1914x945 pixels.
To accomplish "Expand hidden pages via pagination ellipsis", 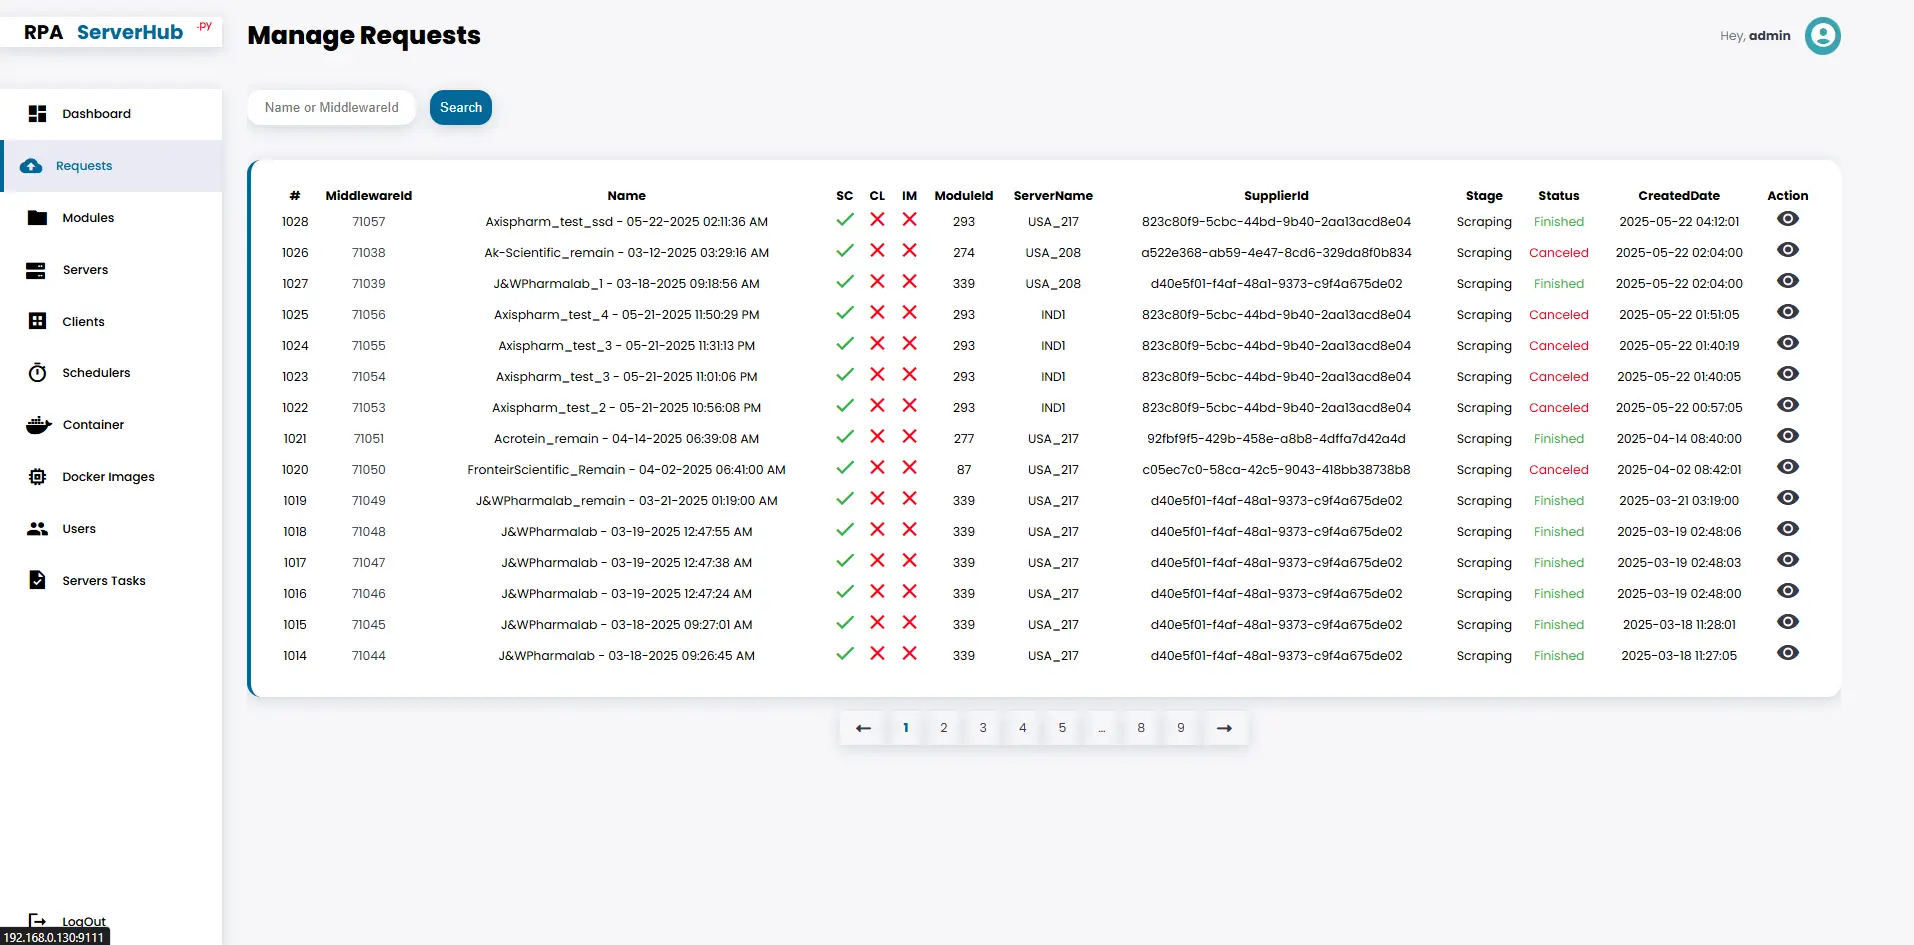I will (x=1101, y=728).
